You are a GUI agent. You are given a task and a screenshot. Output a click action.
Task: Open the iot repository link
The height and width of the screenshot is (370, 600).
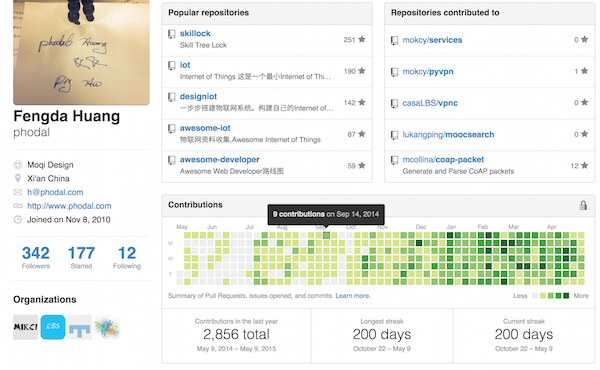[185, 65]
